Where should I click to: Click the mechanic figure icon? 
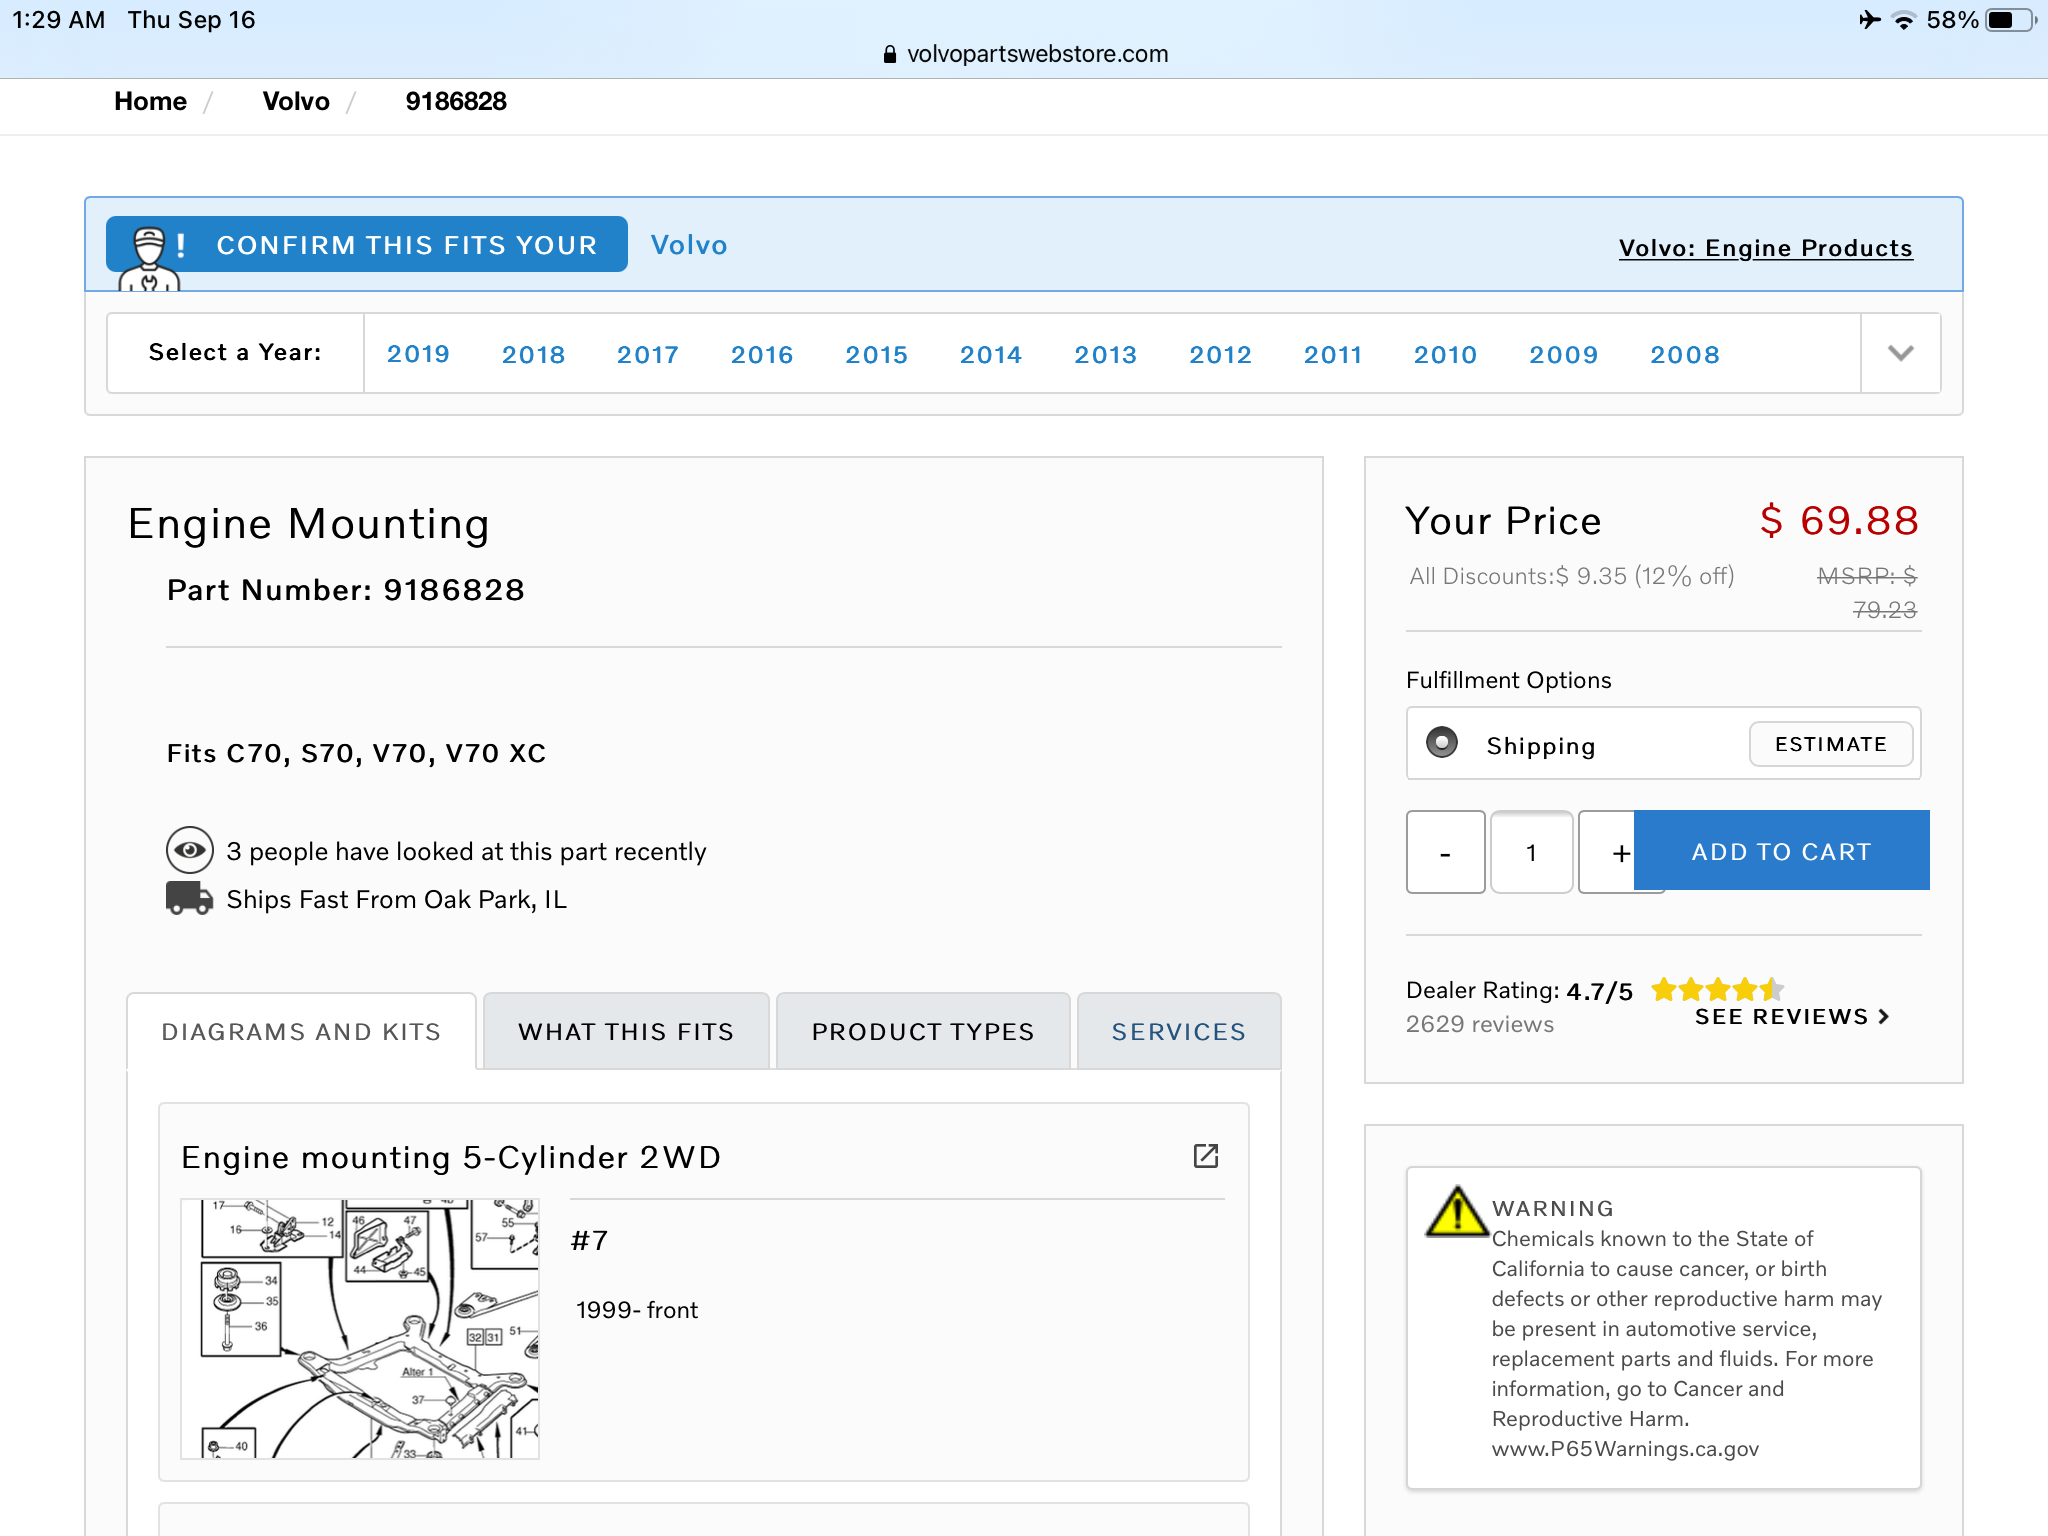click(149, 256)
